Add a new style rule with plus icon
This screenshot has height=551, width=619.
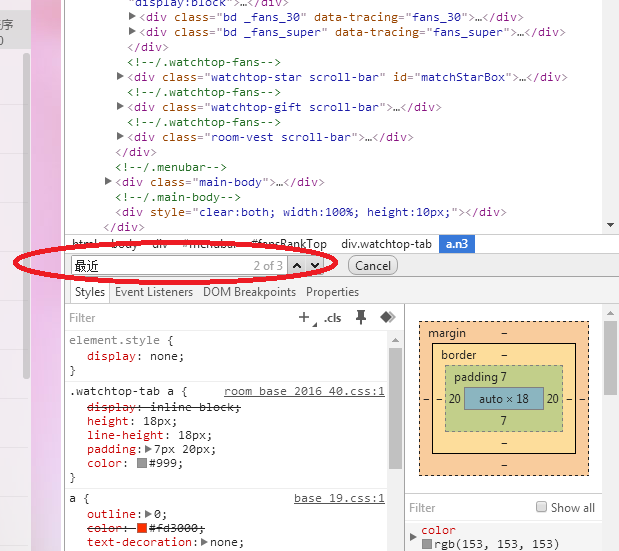tap(304, 317)
